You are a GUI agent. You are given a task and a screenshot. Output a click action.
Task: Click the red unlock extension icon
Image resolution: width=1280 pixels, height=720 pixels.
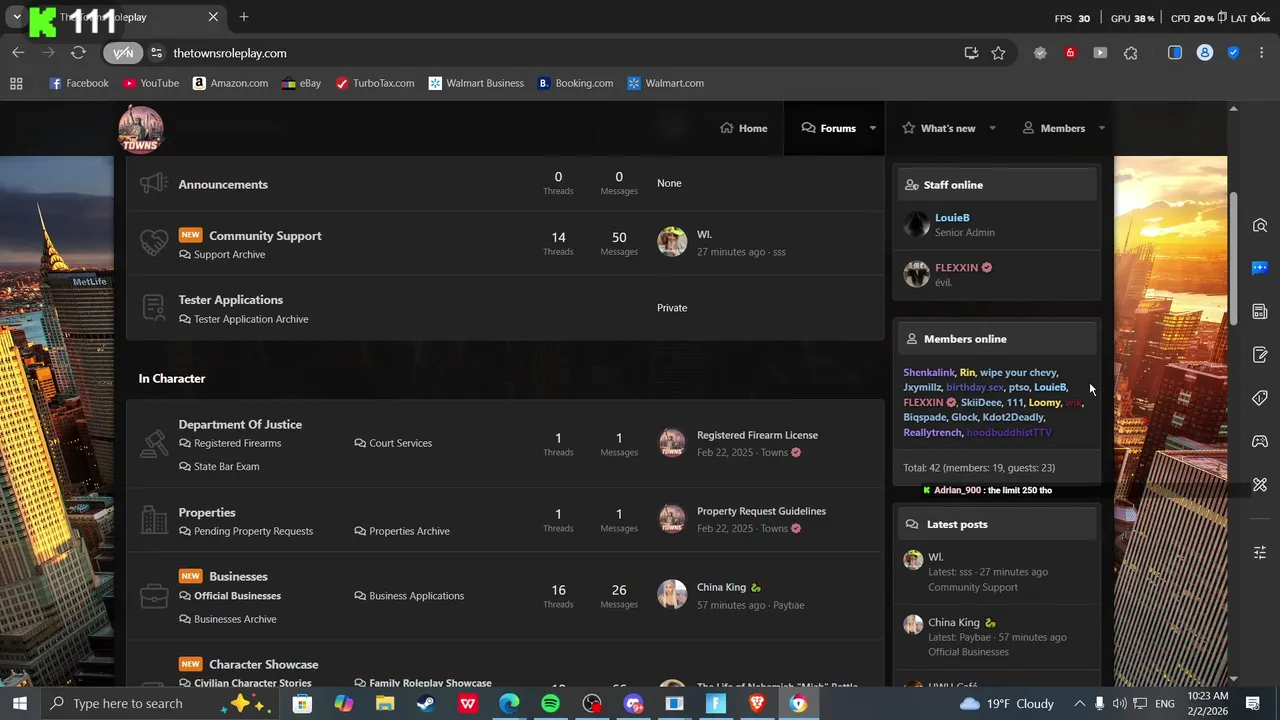(1070, 53)
